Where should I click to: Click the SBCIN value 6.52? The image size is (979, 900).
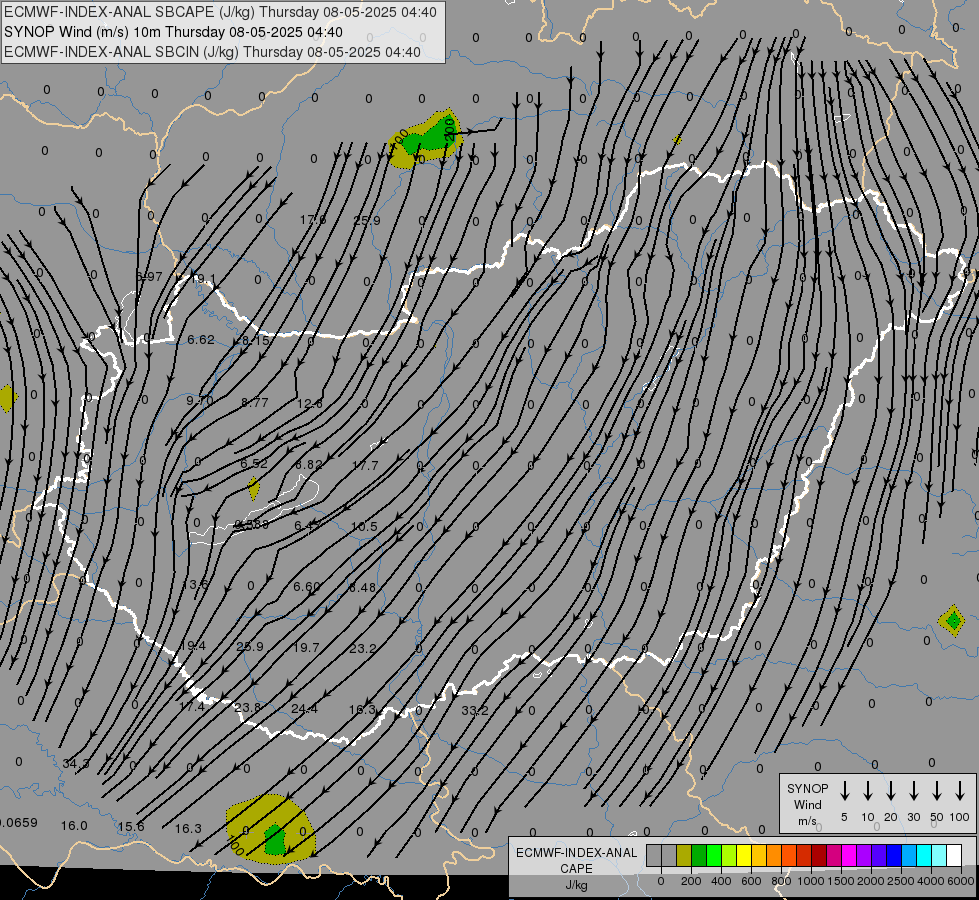[254, 463]
